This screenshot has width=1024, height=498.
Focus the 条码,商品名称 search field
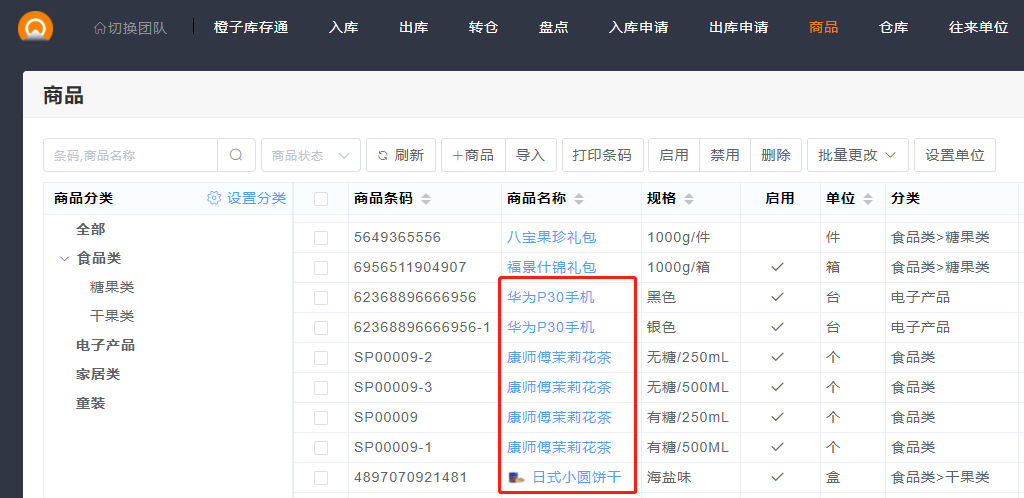pyautogui.click(x=131, y=155)
